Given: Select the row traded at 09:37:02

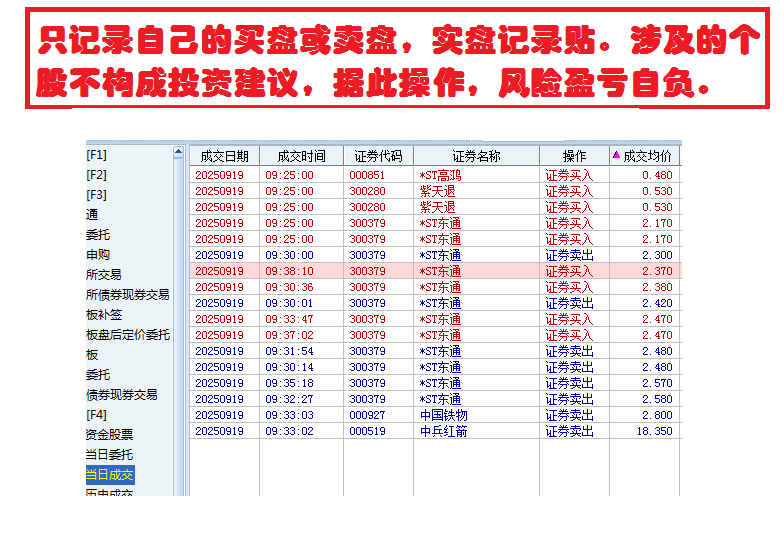Looking at the screenshot, I should (435, 335).
